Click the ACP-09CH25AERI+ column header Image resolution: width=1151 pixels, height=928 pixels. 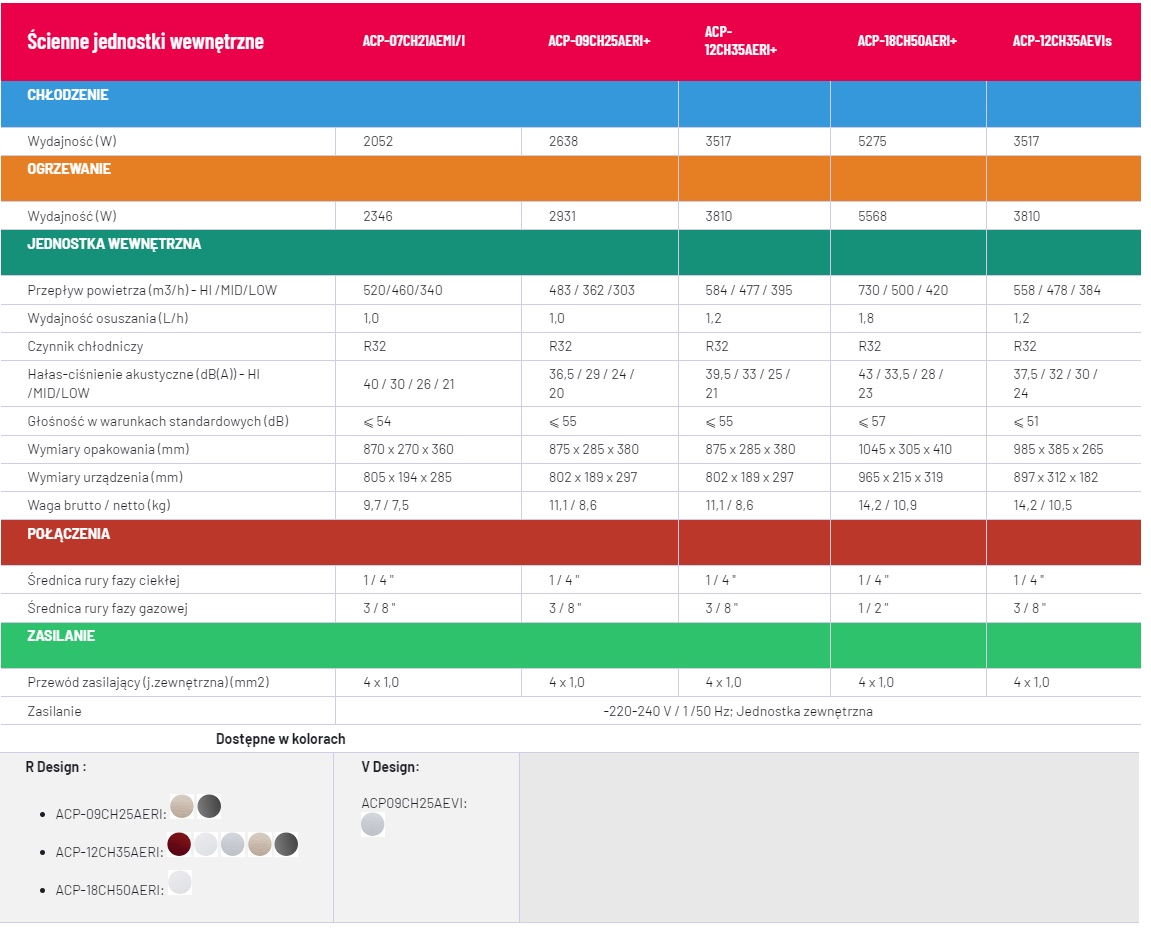599,41
